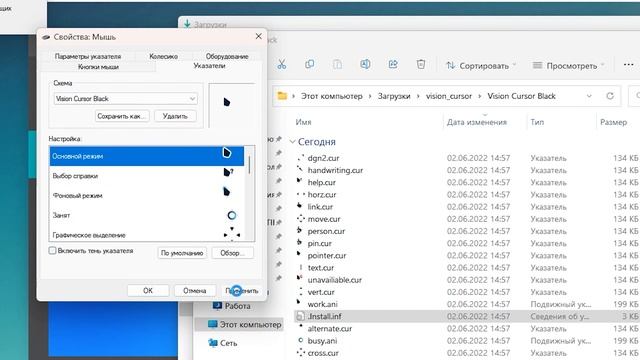Select the dgn2.cur file icon
This screenshot has width=640, height=360.
301,158
